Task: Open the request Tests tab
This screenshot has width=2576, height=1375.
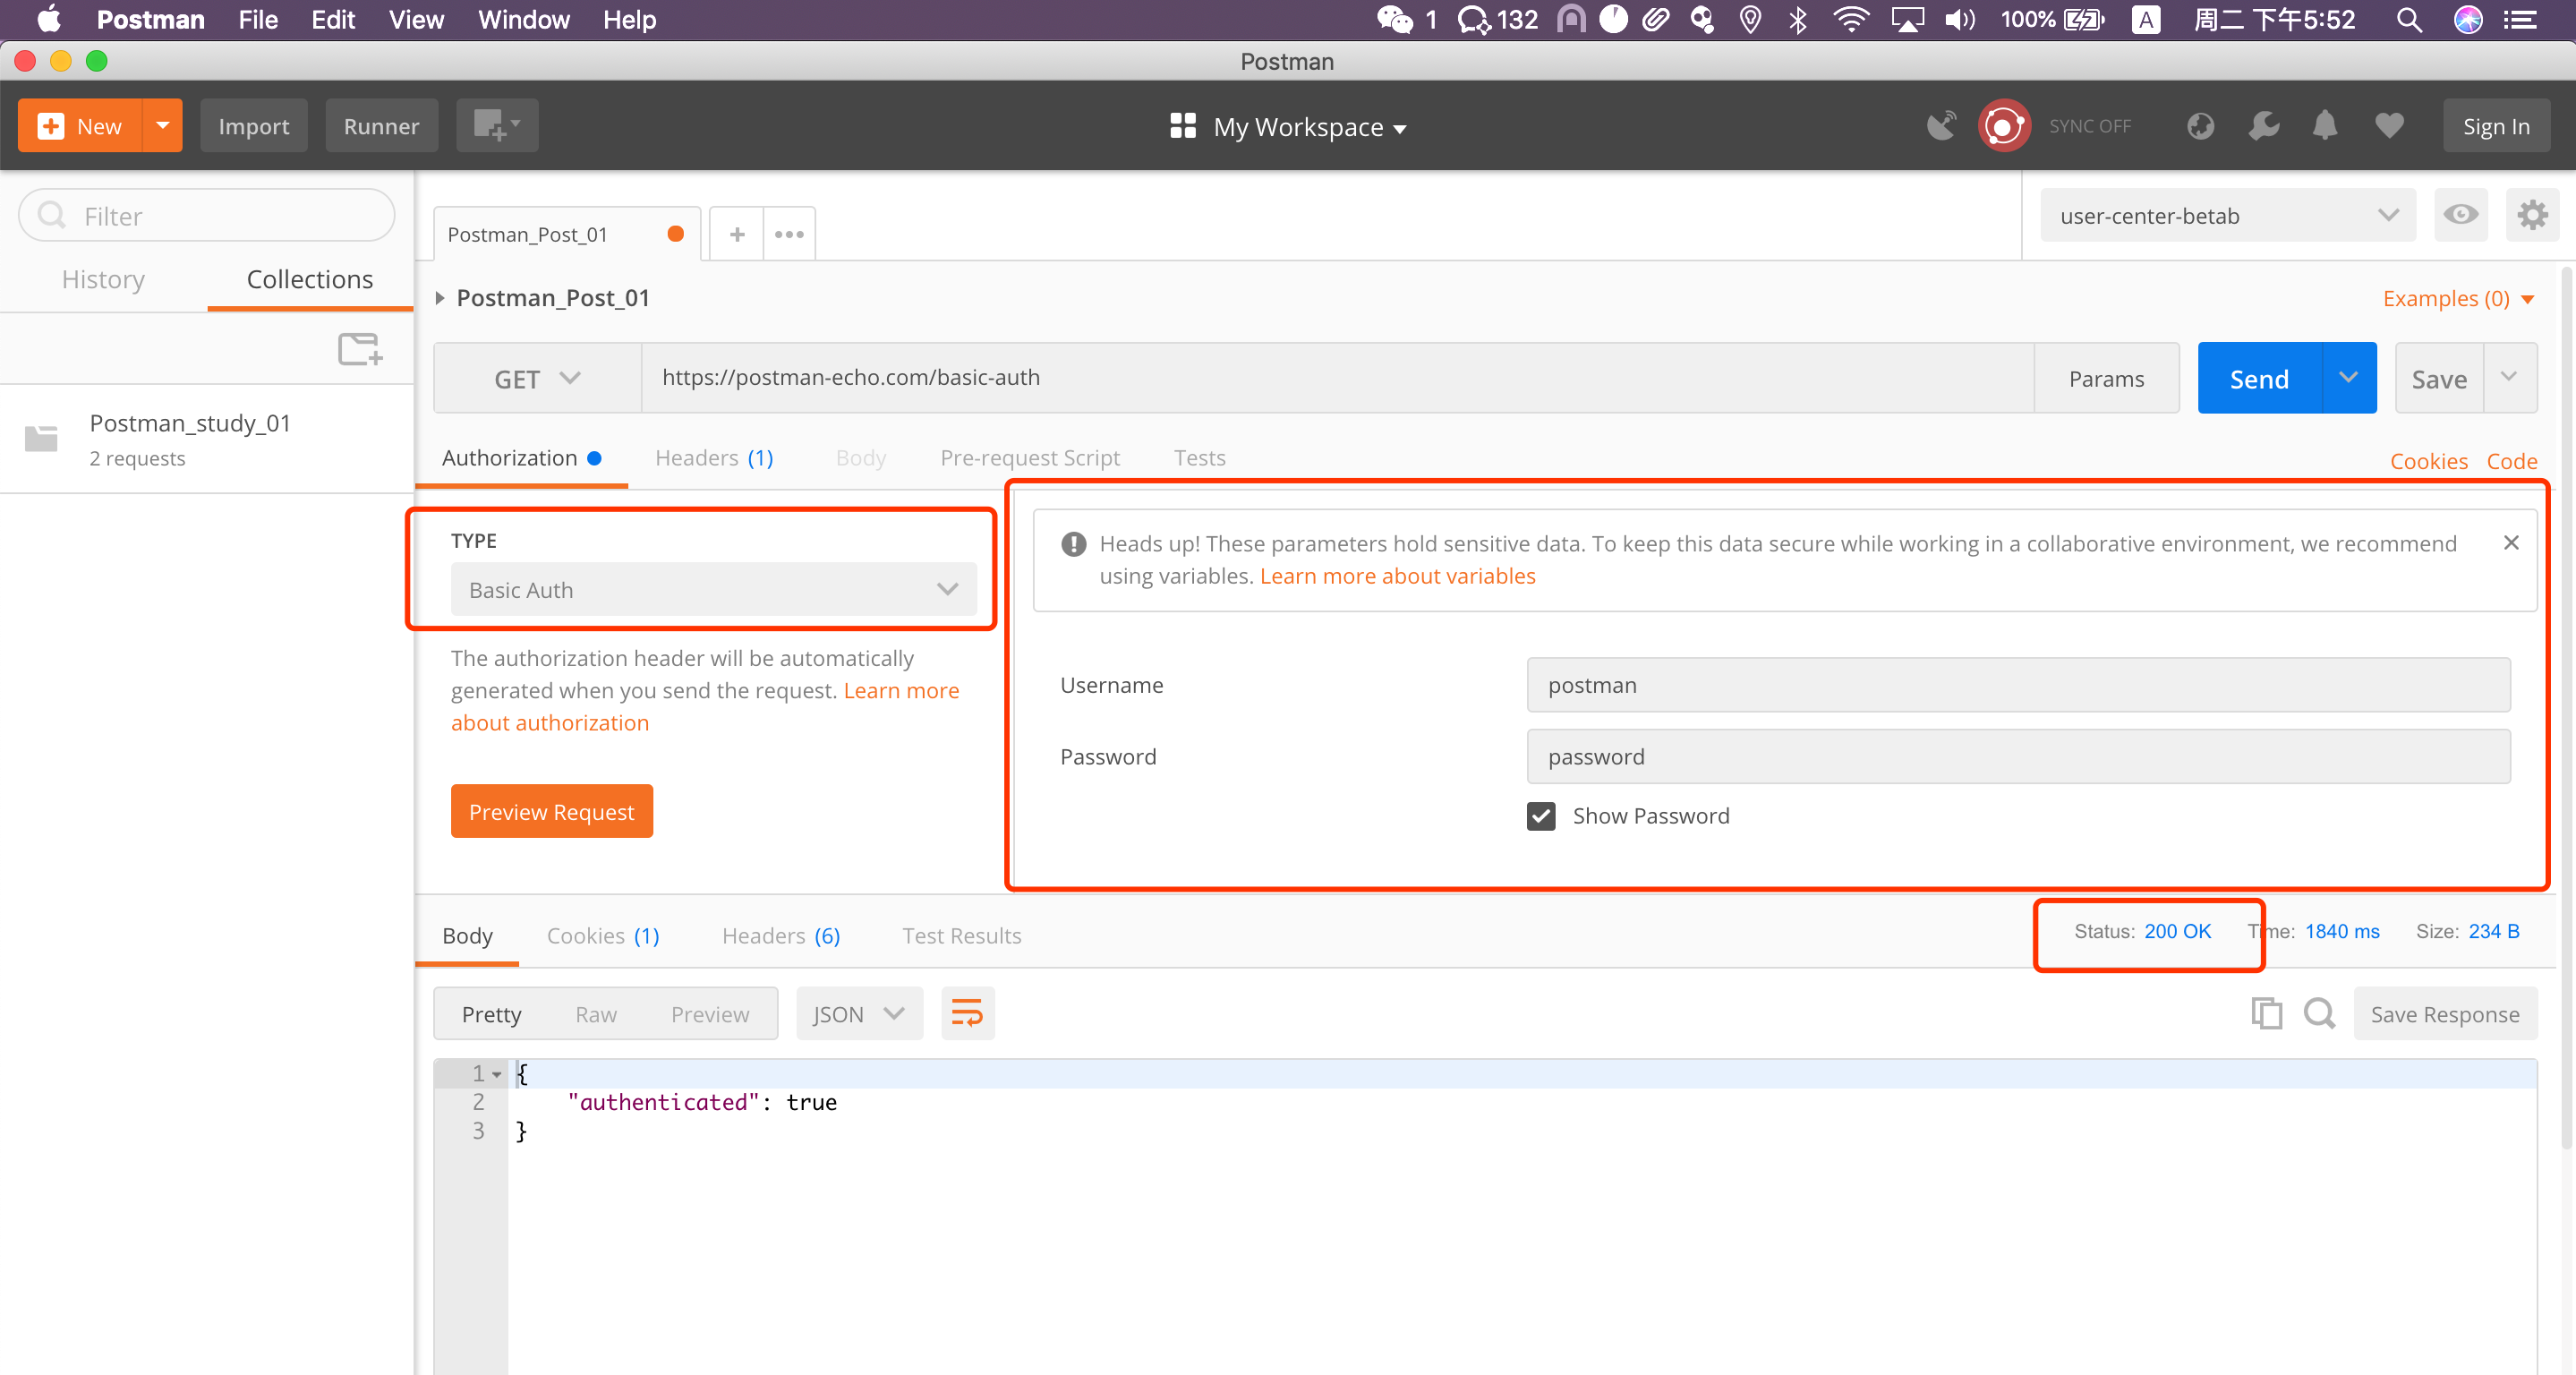Action: [1199, 458]
